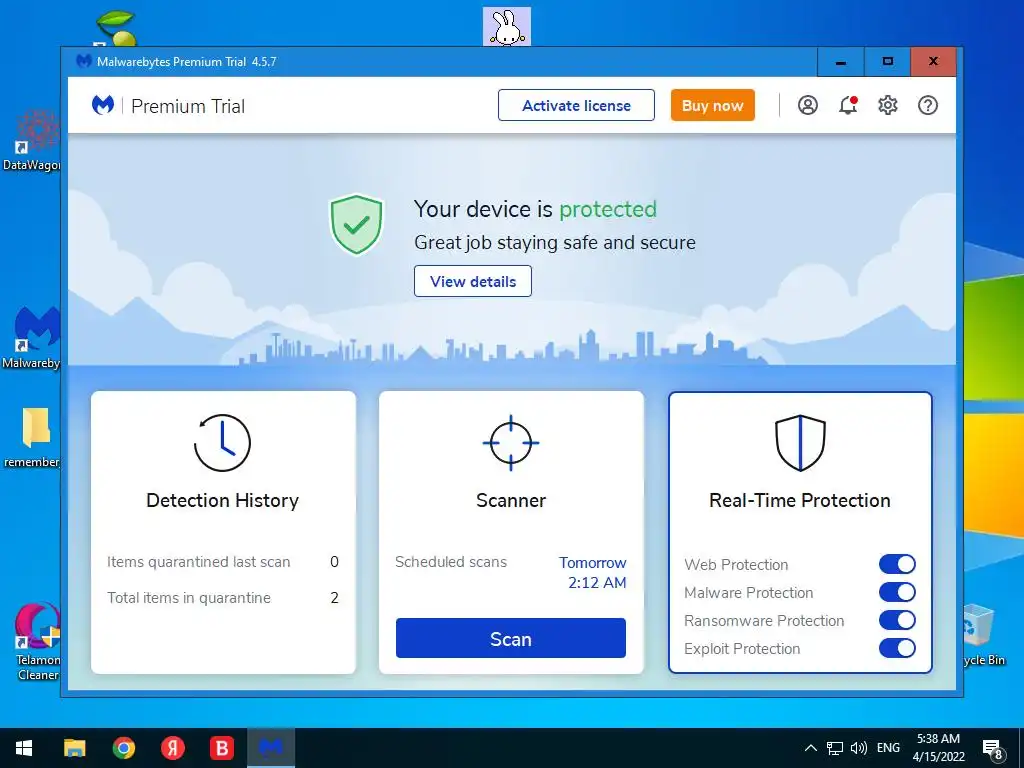Screen dimensions: 1024x768
Task: Select the Recycle Bin desktop icon
Action: (983, 635)
